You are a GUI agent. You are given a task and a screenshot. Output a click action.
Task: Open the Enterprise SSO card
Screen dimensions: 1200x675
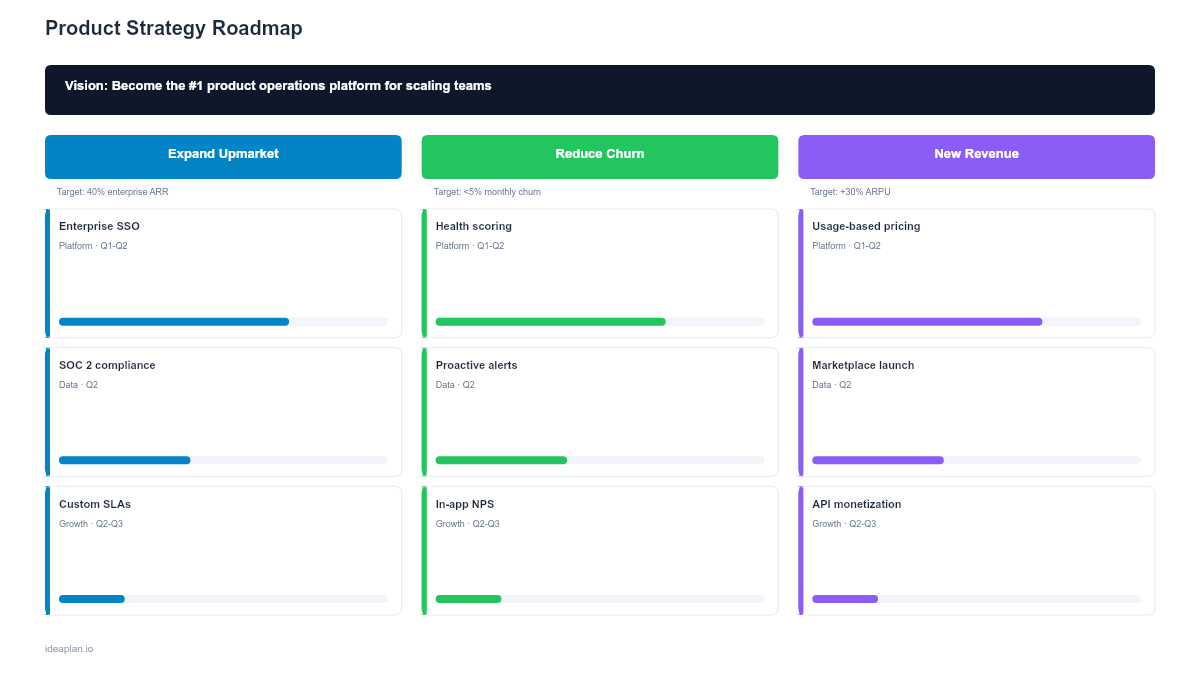(223, 272)
